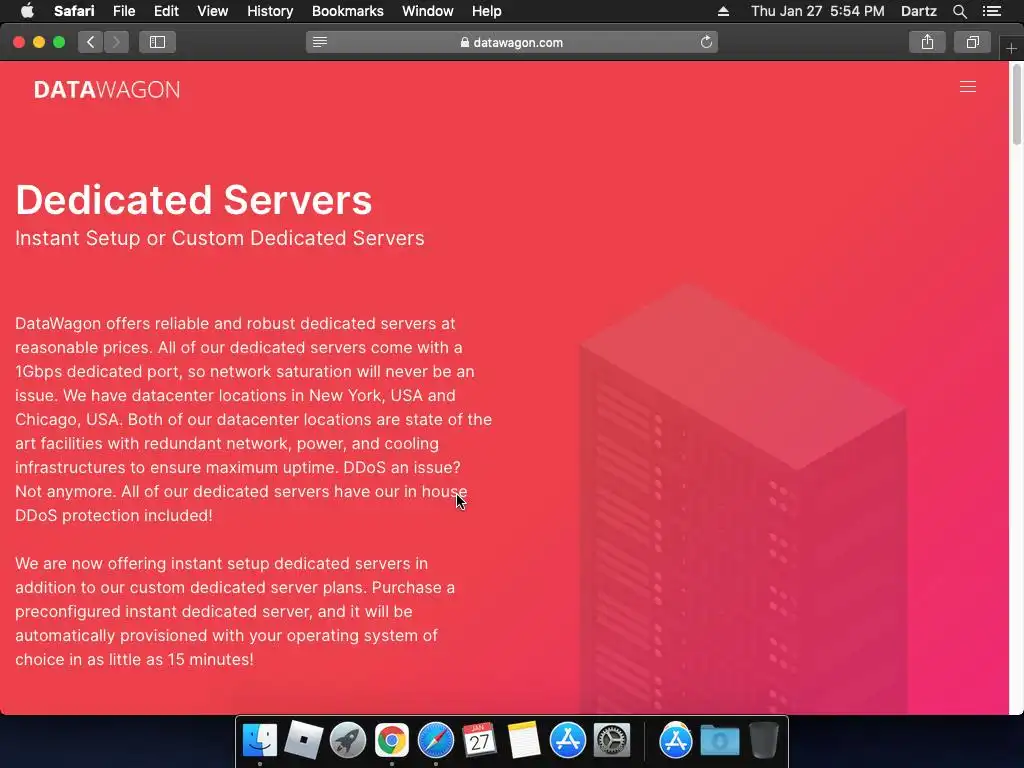Image resolution: width=1024 pixels, height=768 pixels.
Task: Add a new tab with plus button
Action: [x=1011, y=48]
